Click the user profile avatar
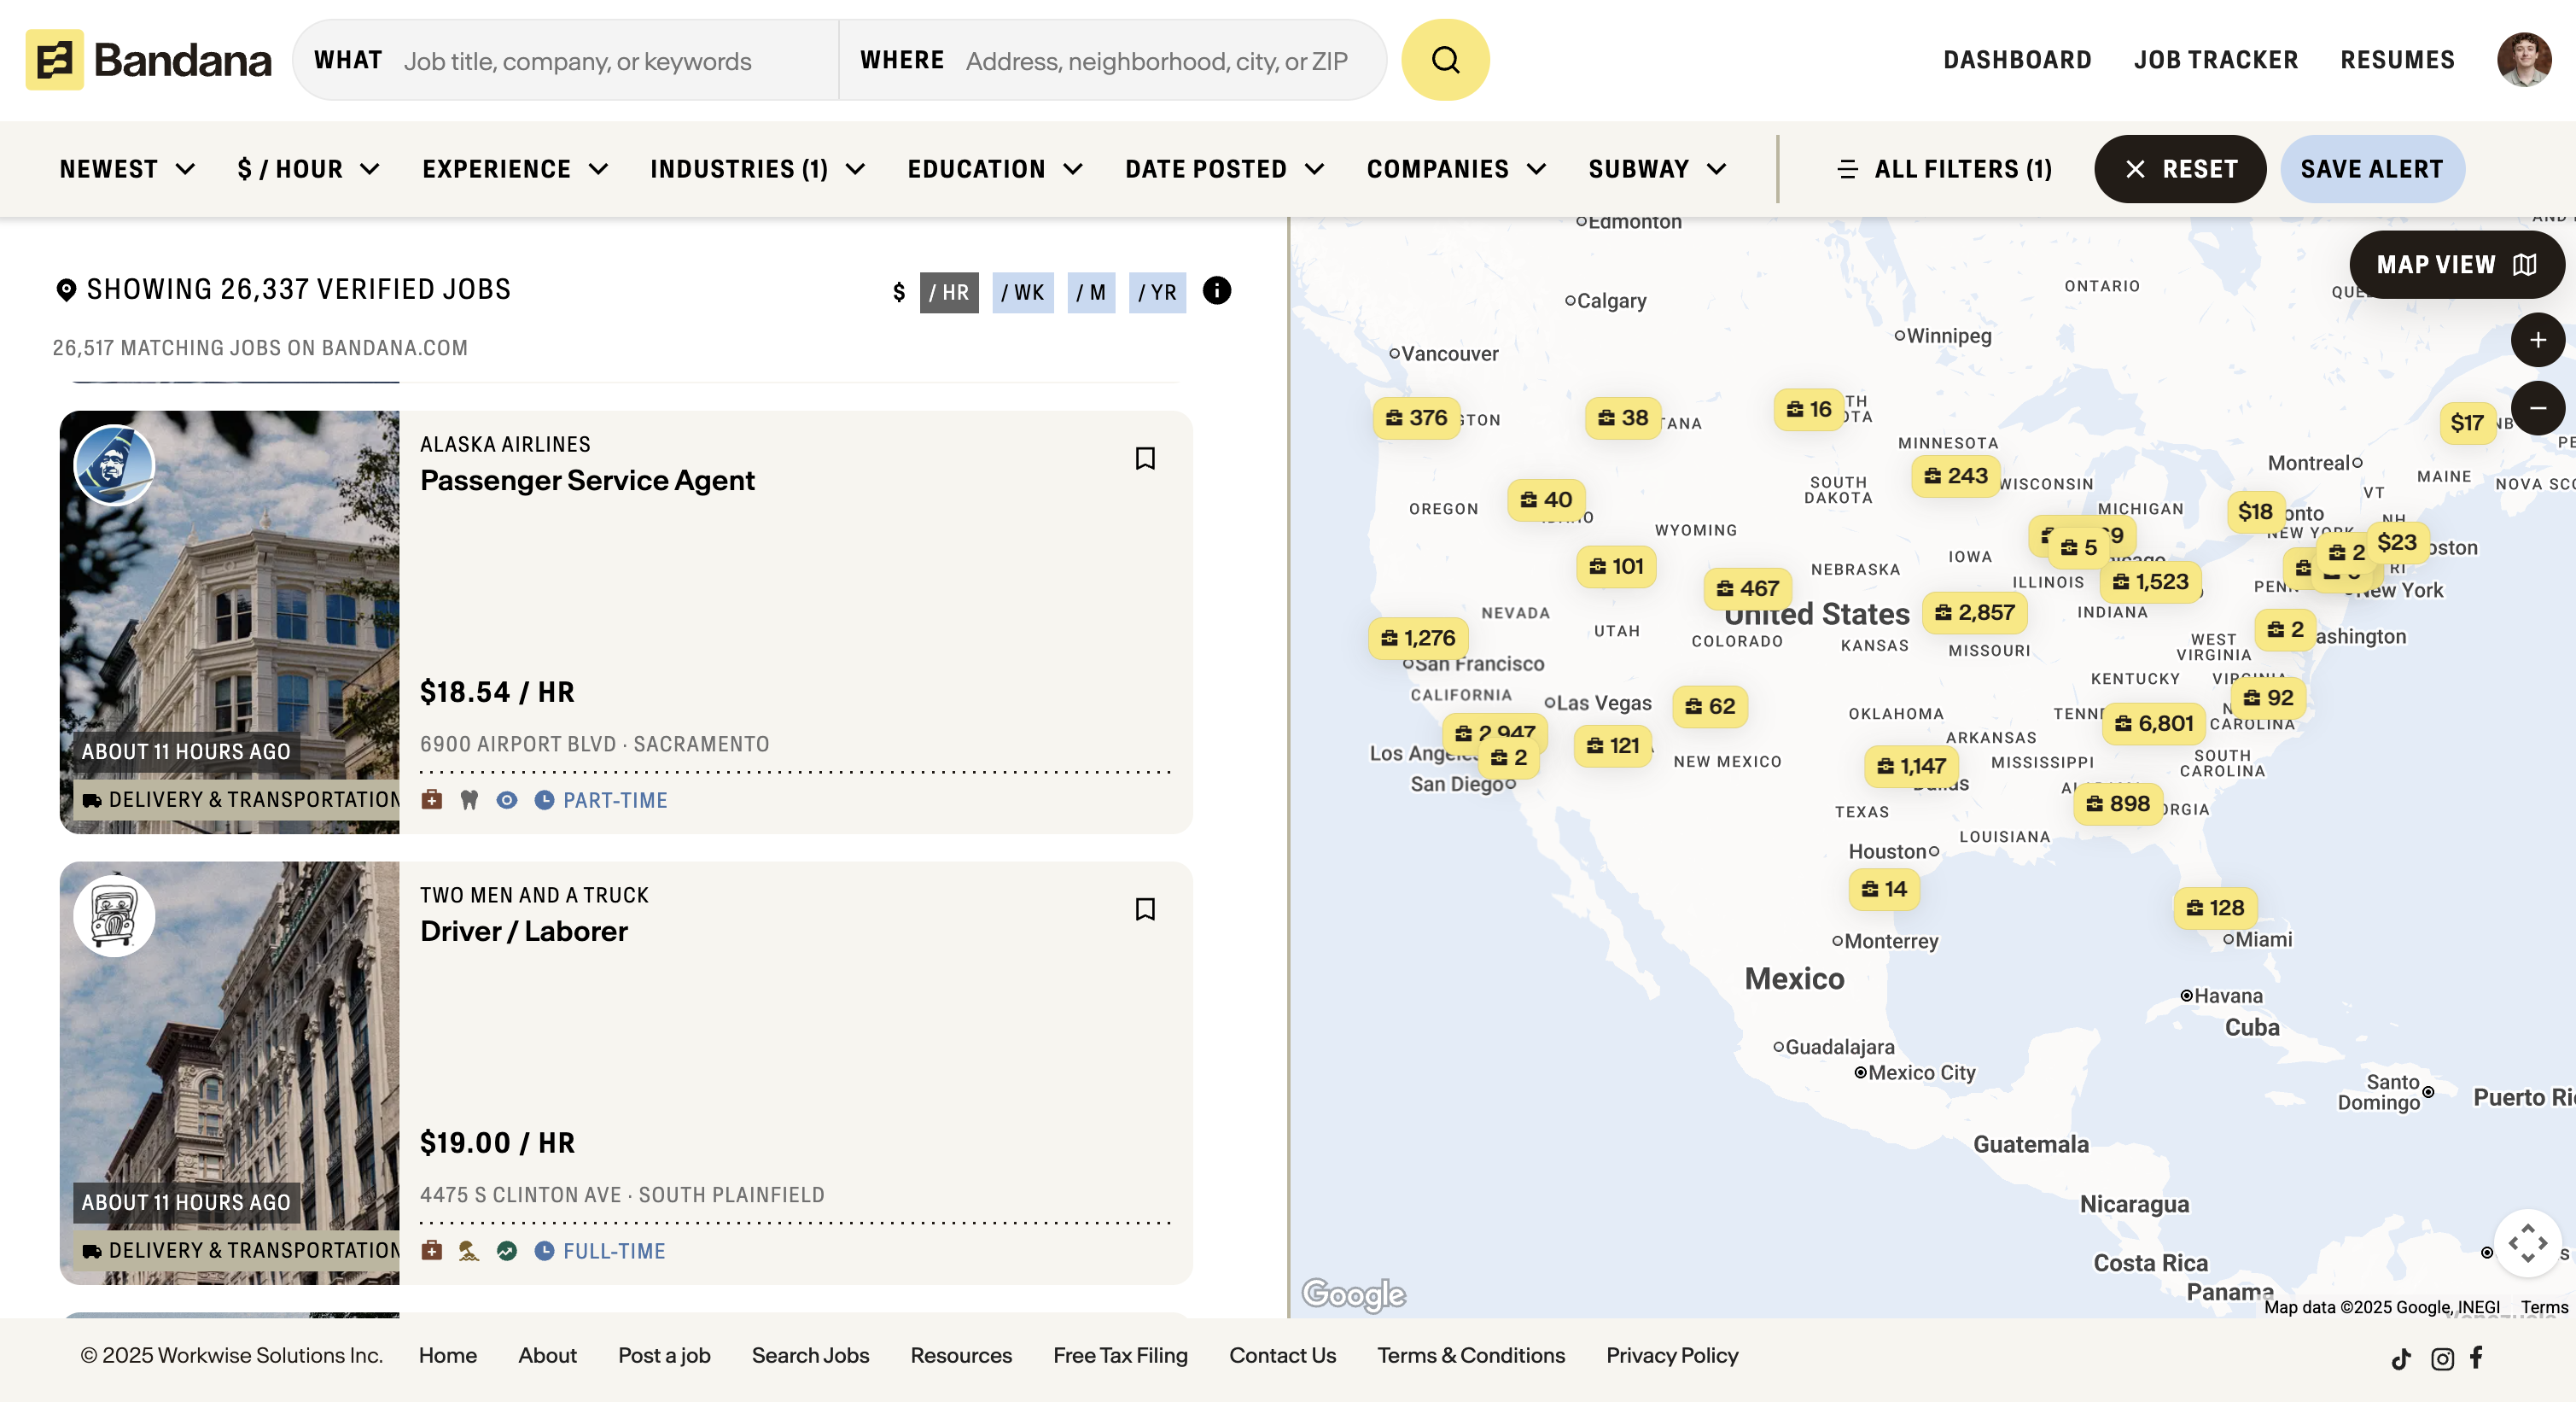The height and width of the screenshot is (1402, 2576). point(2523,60)
